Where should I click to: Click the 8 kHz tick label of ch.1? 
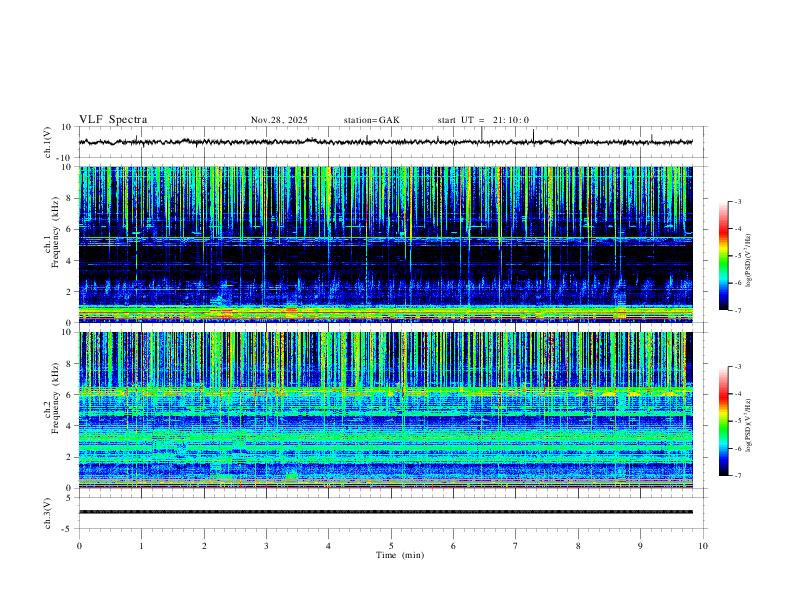click(69, 198)
